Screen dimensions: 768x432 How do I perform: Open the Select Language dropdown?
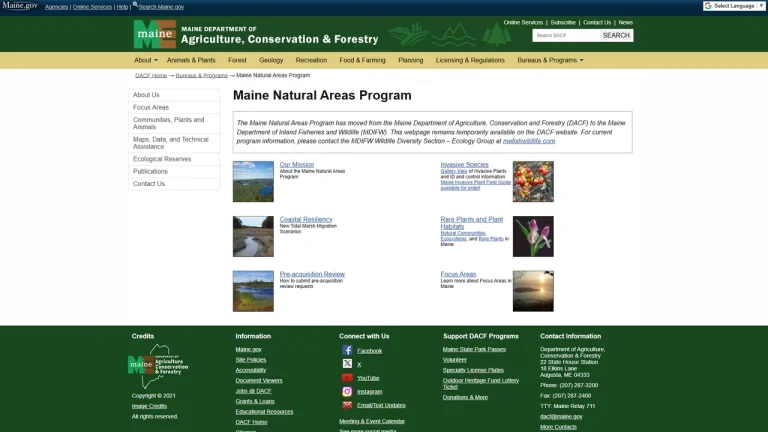coord(735,6)
